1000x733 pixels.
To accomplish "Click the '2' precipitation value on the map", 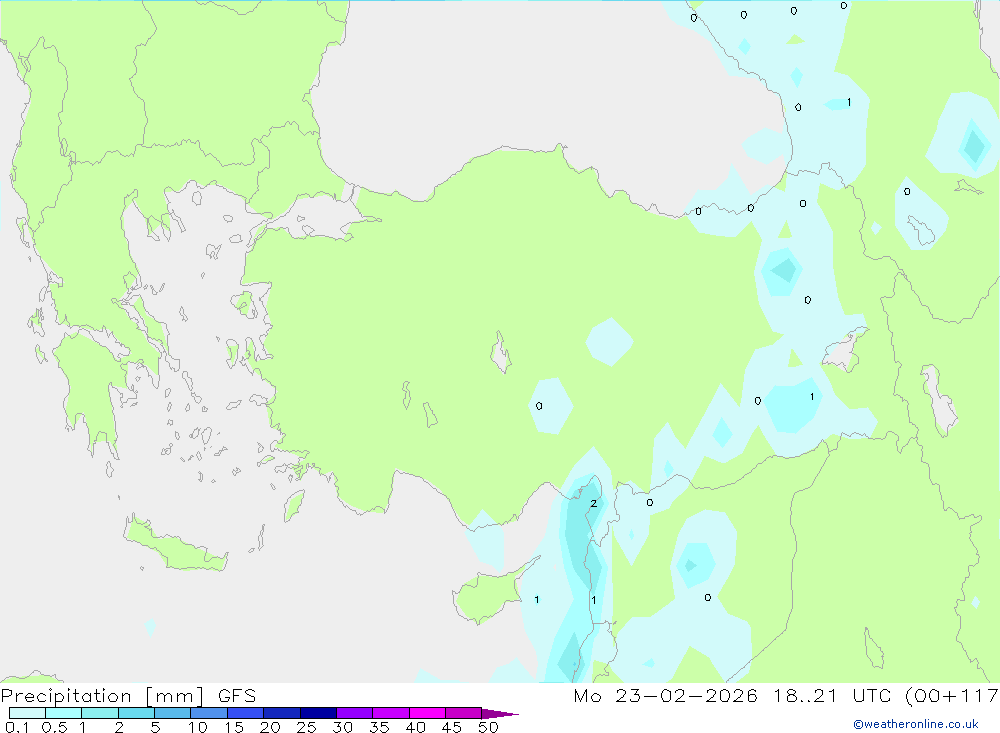I will 594,503.
